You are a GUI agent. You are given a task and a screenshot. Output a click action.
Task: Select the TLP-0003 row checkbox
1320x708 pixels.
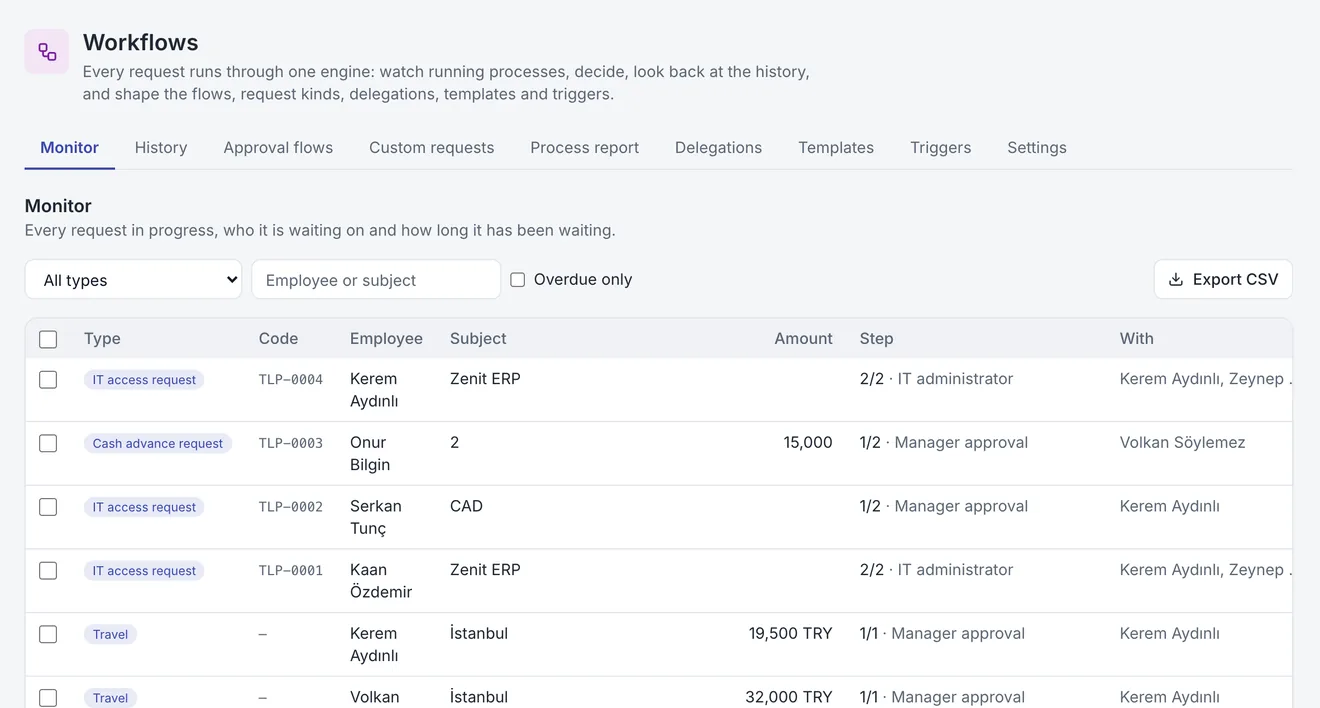[48, 443]
